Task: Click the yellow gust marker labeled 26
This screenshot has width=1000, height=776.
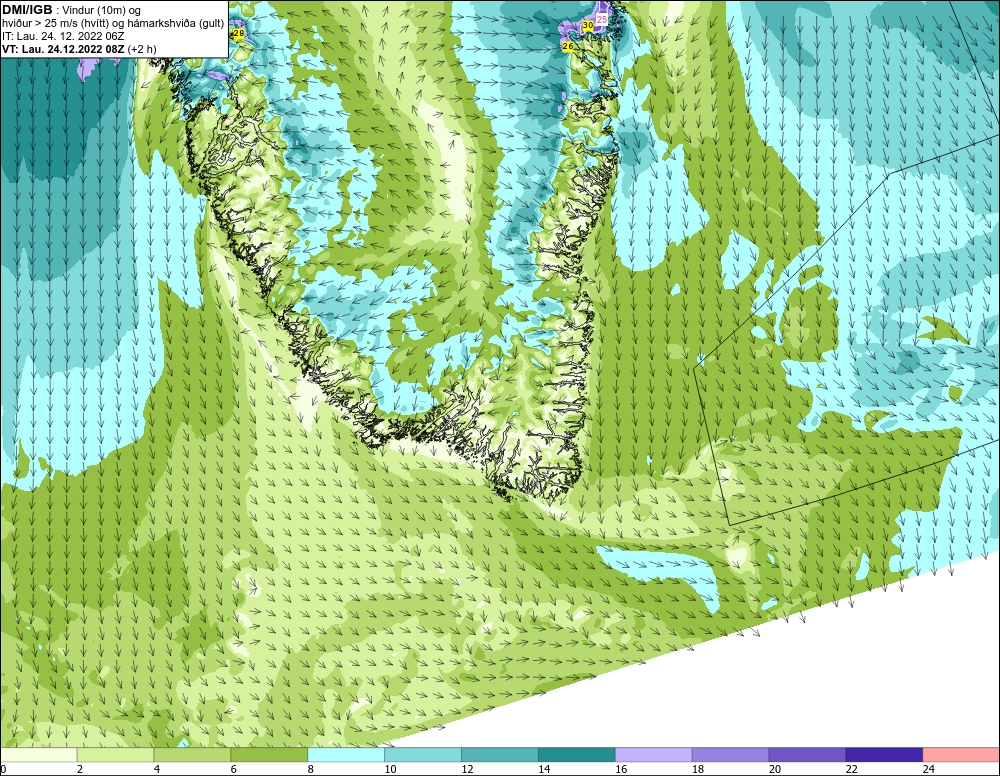Action: (x=568, y=46)
